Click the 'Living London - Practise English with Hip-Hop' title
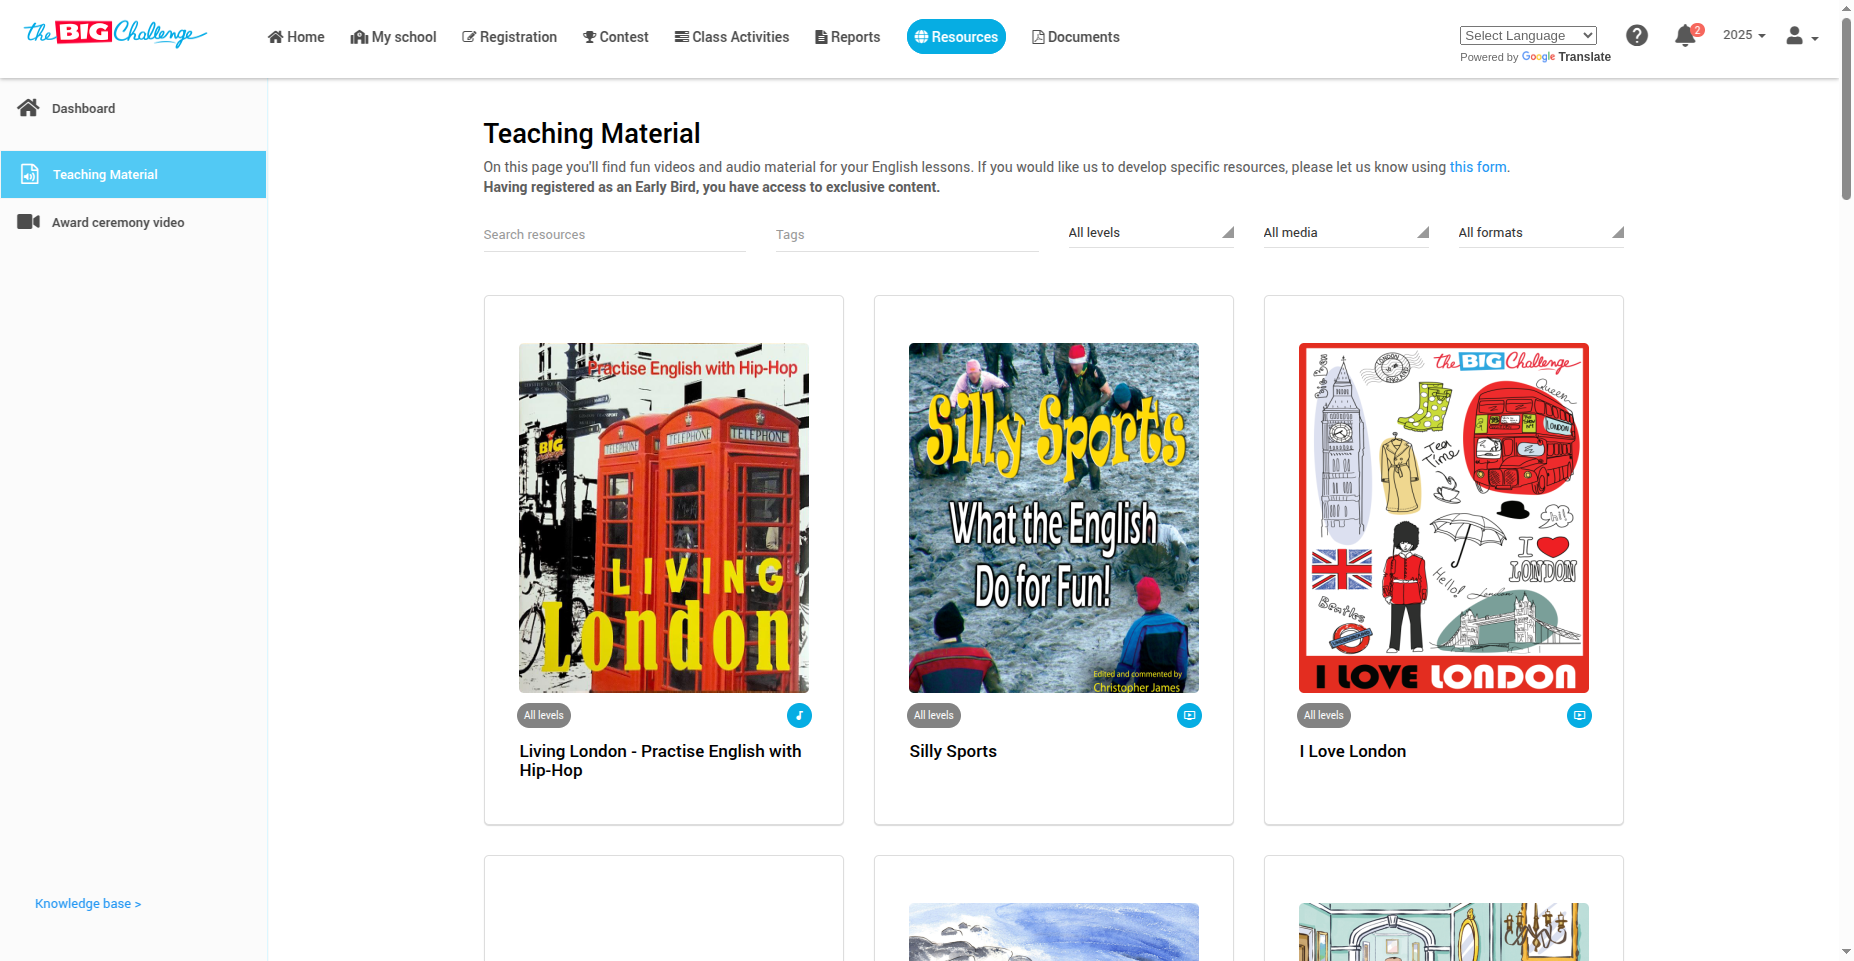The image size is (1854, 961). [x=661, y=761]
